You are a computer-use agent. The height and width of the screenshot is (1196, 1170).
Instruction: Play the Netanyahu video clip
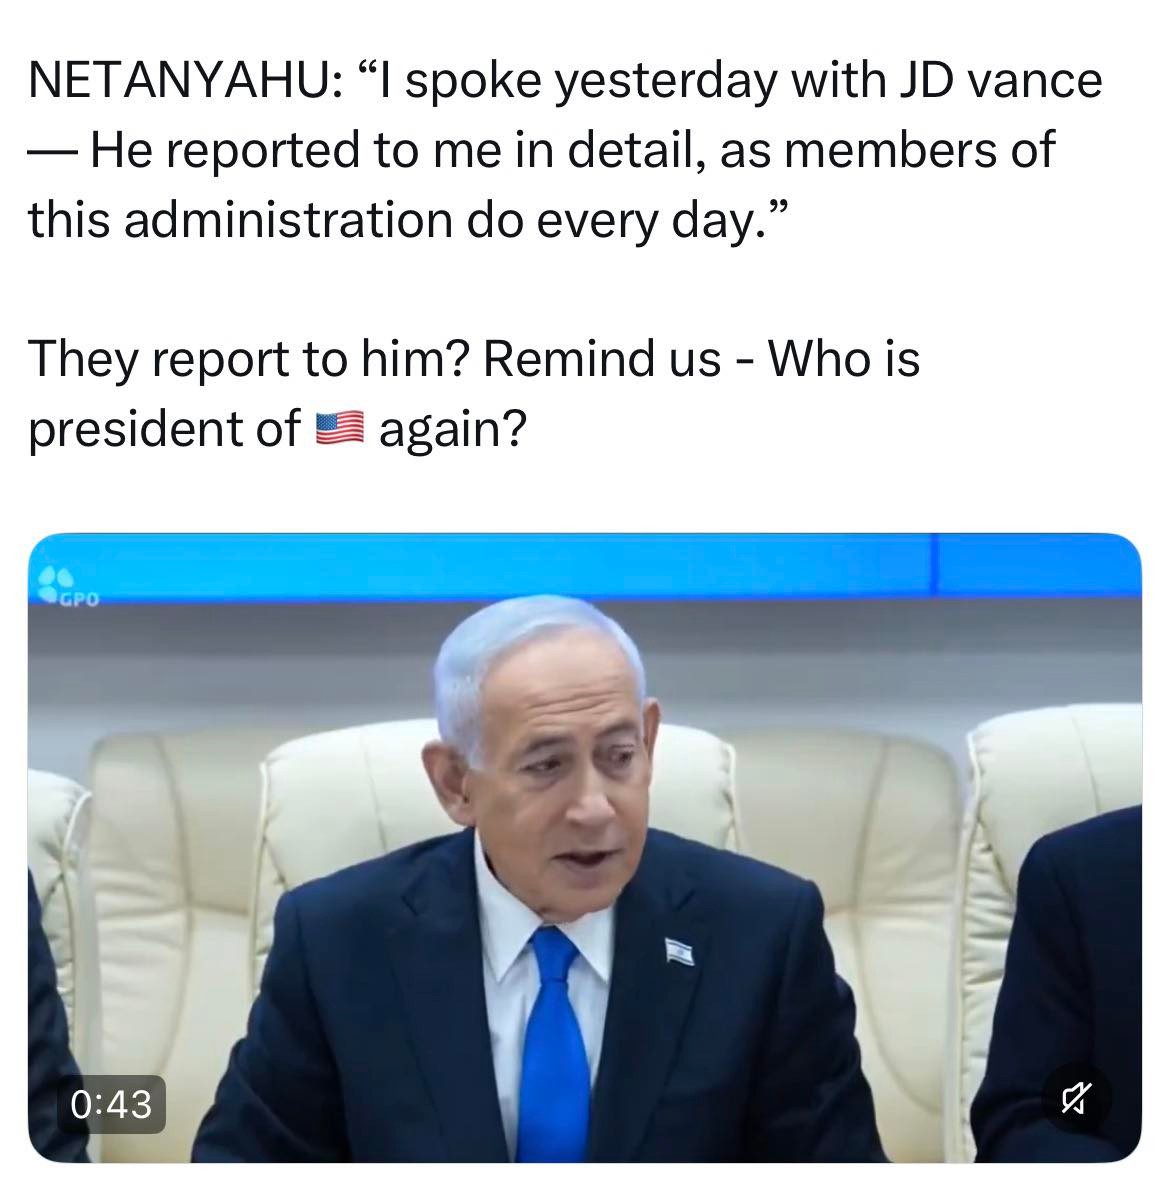tap(585, 847)
